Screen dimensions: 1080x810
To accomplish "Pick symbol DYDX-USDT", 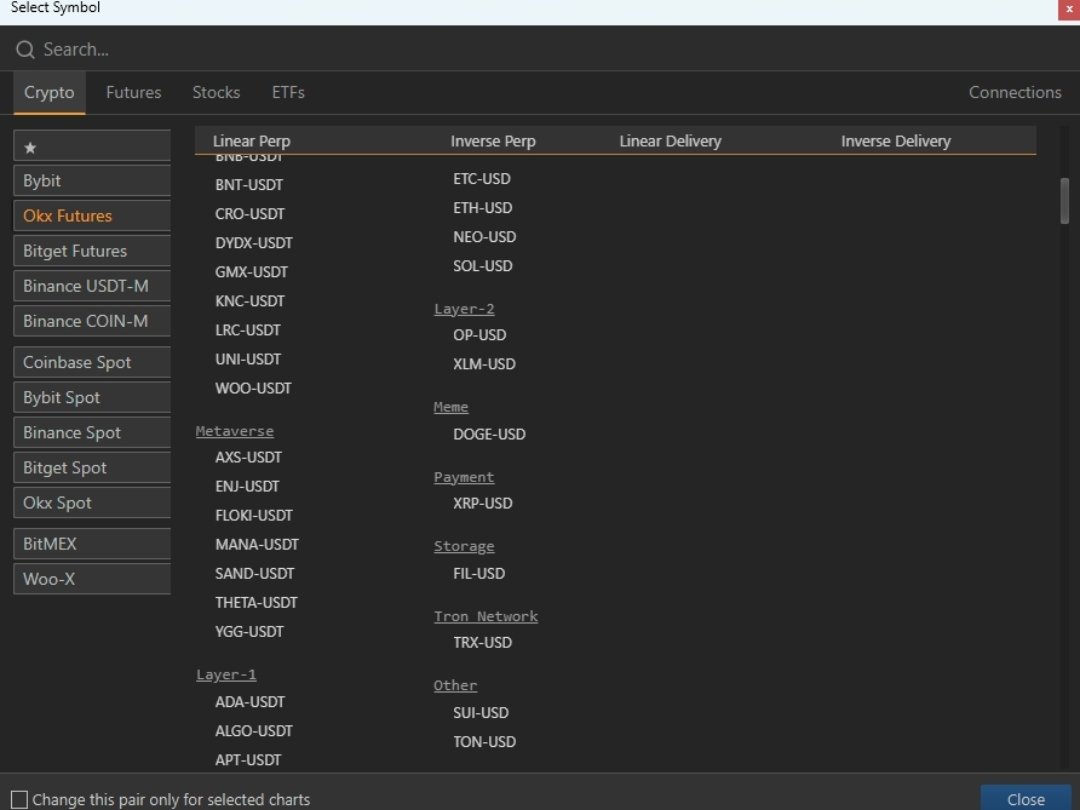I will pyautogui.click(x=253, y=243).
